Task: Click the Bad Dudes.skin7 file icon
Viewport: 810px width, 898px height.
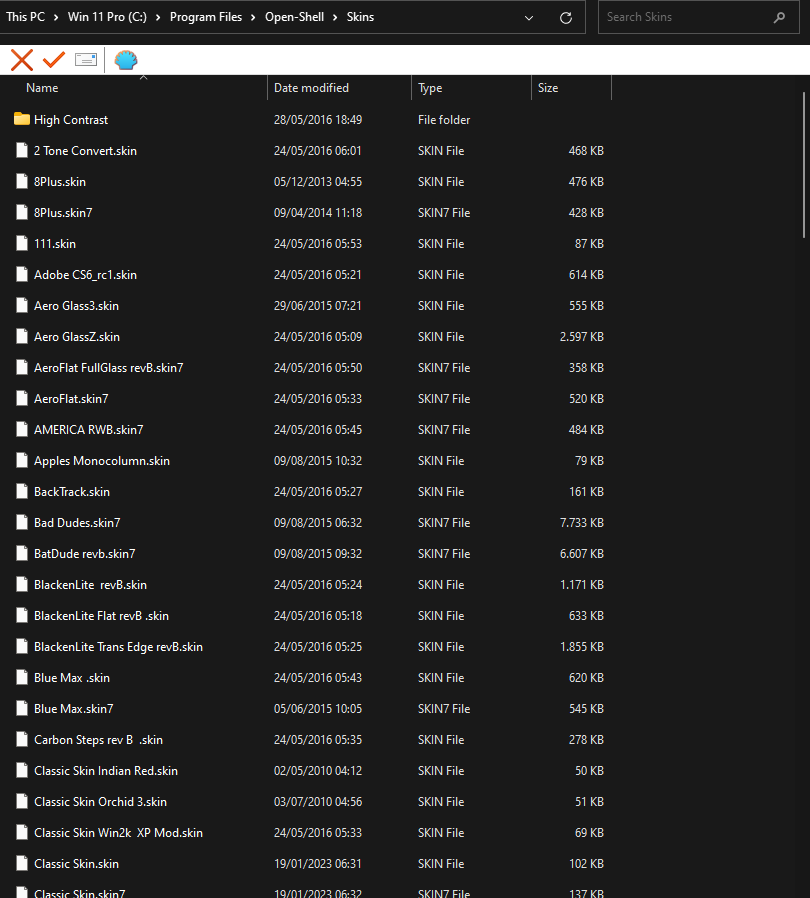Action: click(x=21, y=522)
